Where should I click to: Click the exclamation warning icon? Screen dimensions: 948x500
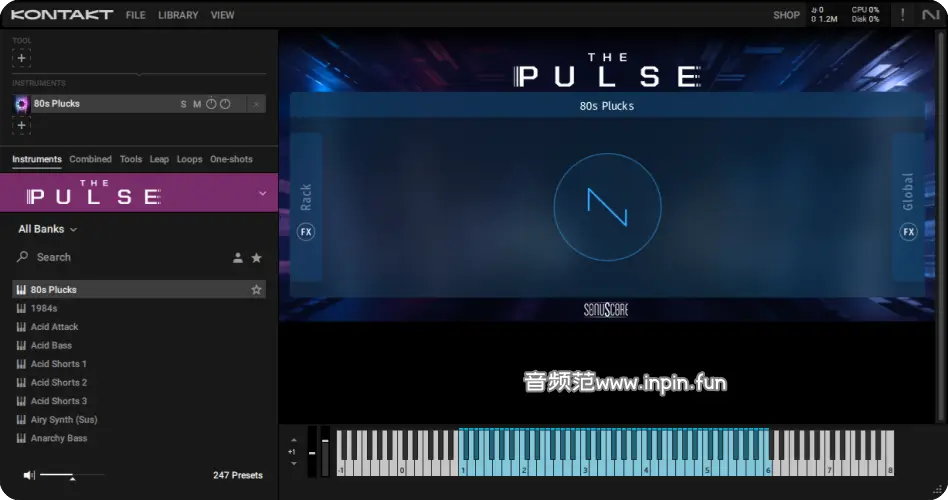[903, 15]
